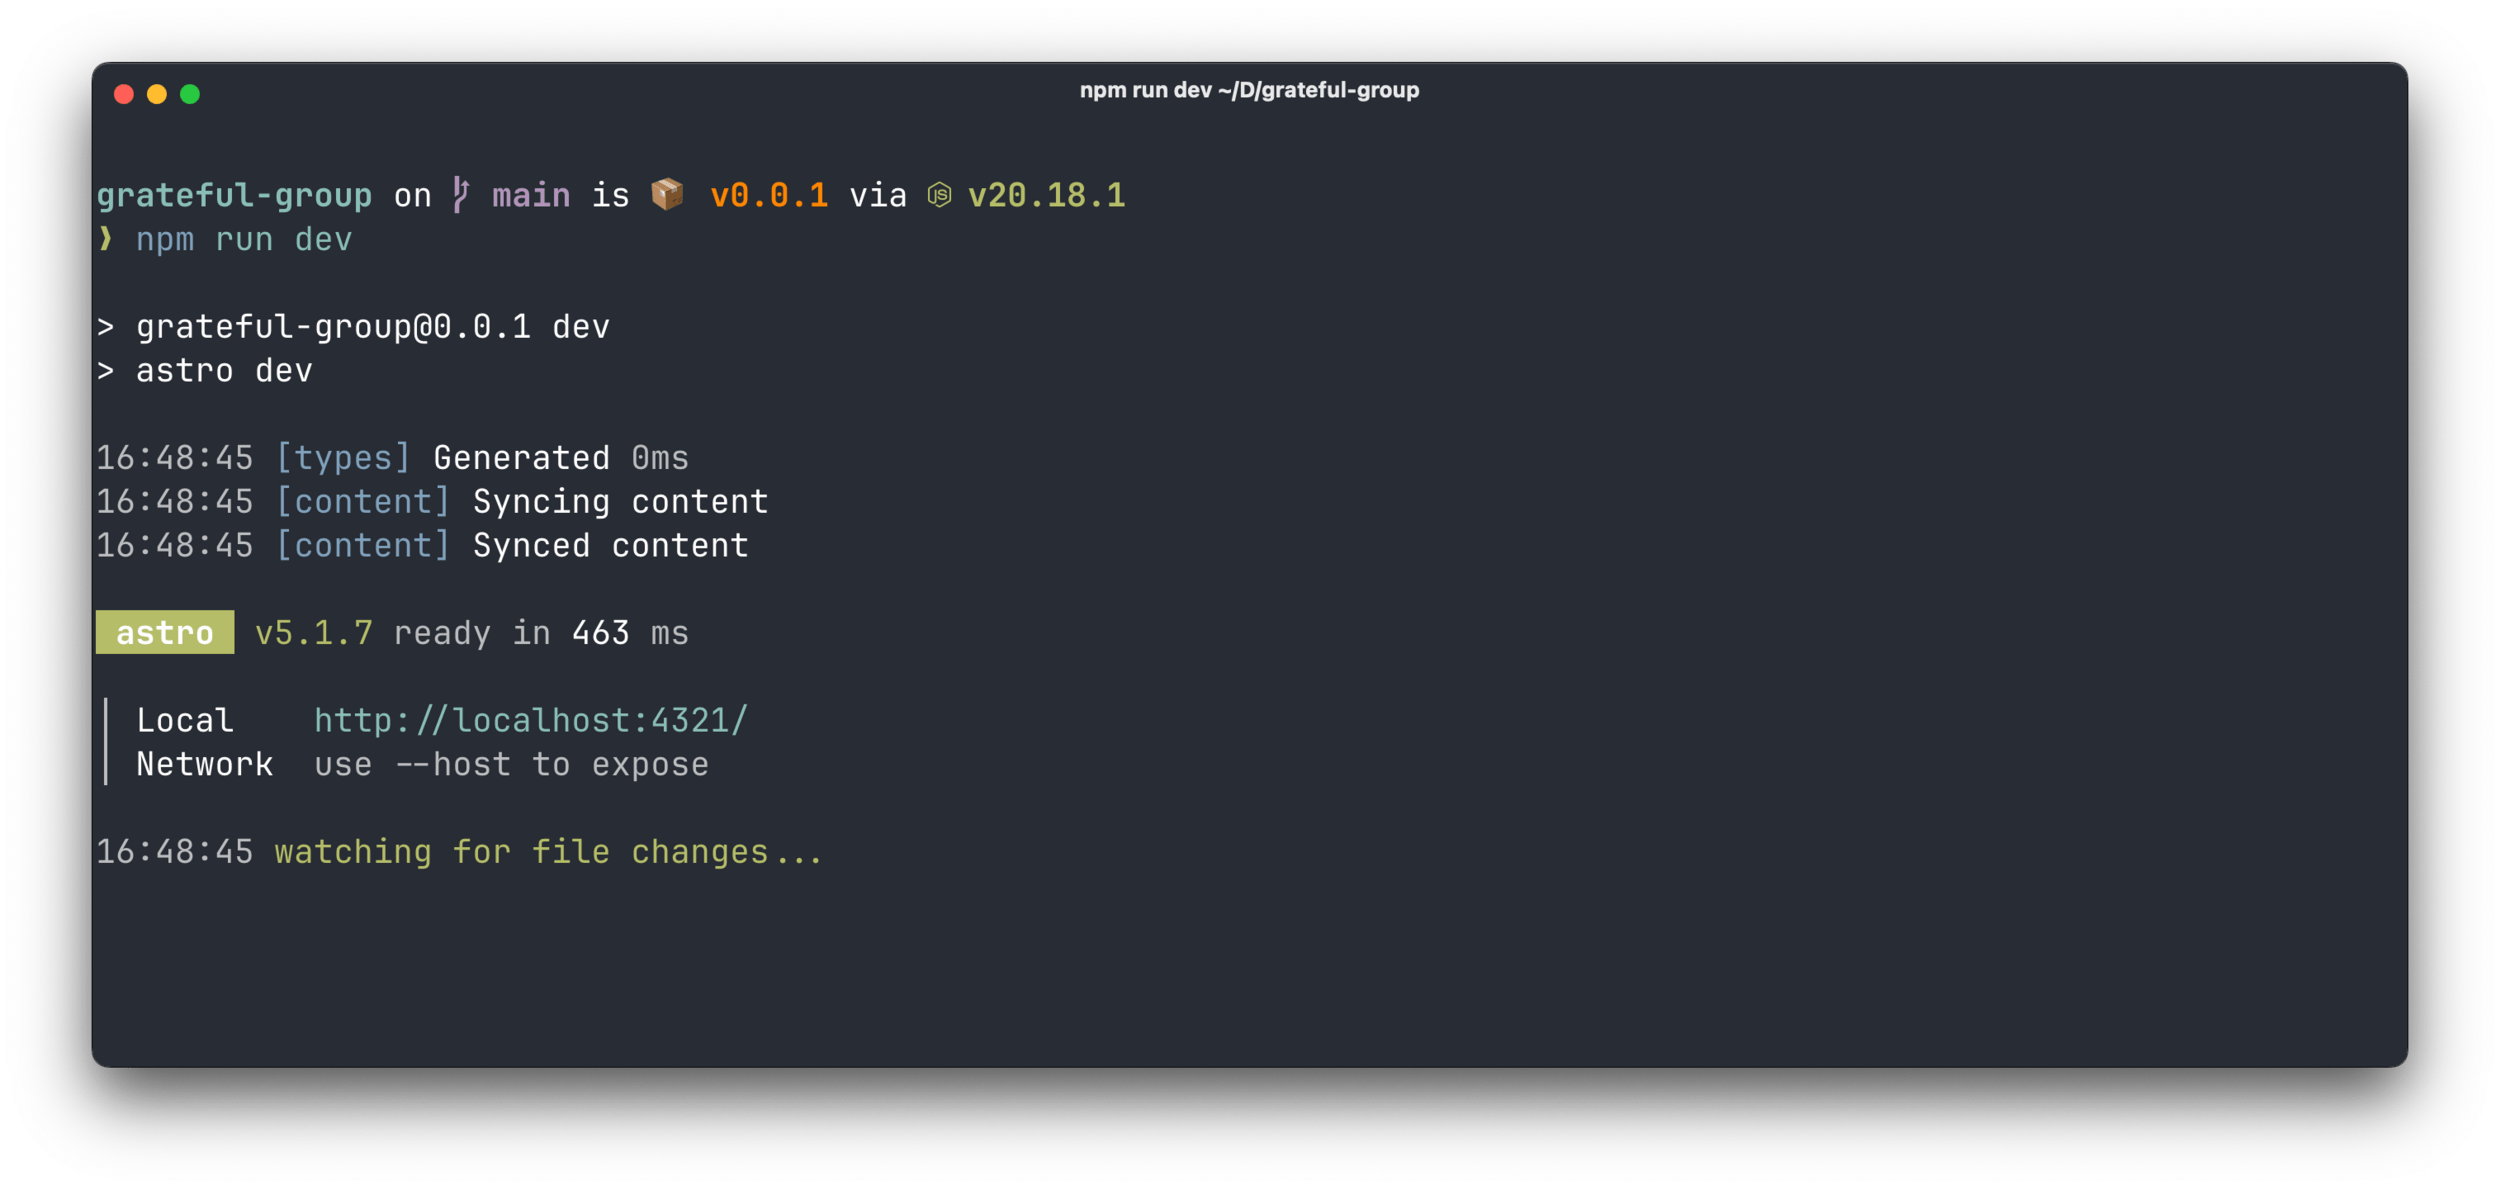The image size is (2500, 1189).
Task: Click the yellow prompt arrow character
Action: pyautogui.click(x=106, y=239)
